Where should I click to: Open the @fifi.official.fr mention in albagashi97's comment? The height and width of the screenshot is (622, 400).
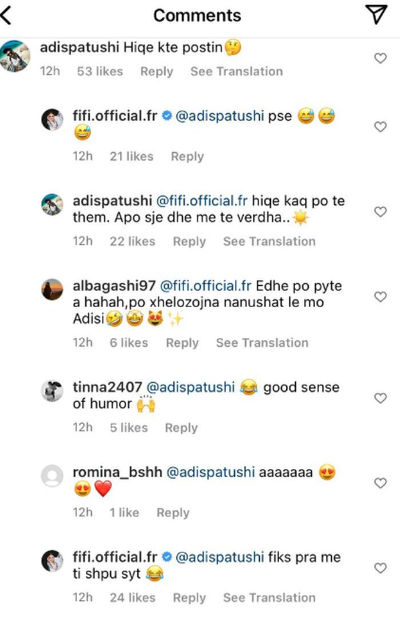[206, 286]
